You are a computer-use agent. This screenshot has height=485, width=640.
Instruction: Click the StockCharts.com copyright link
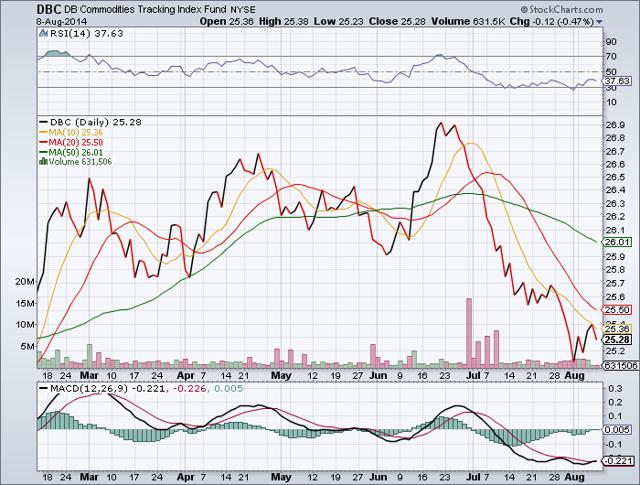[x=562, y=9]
